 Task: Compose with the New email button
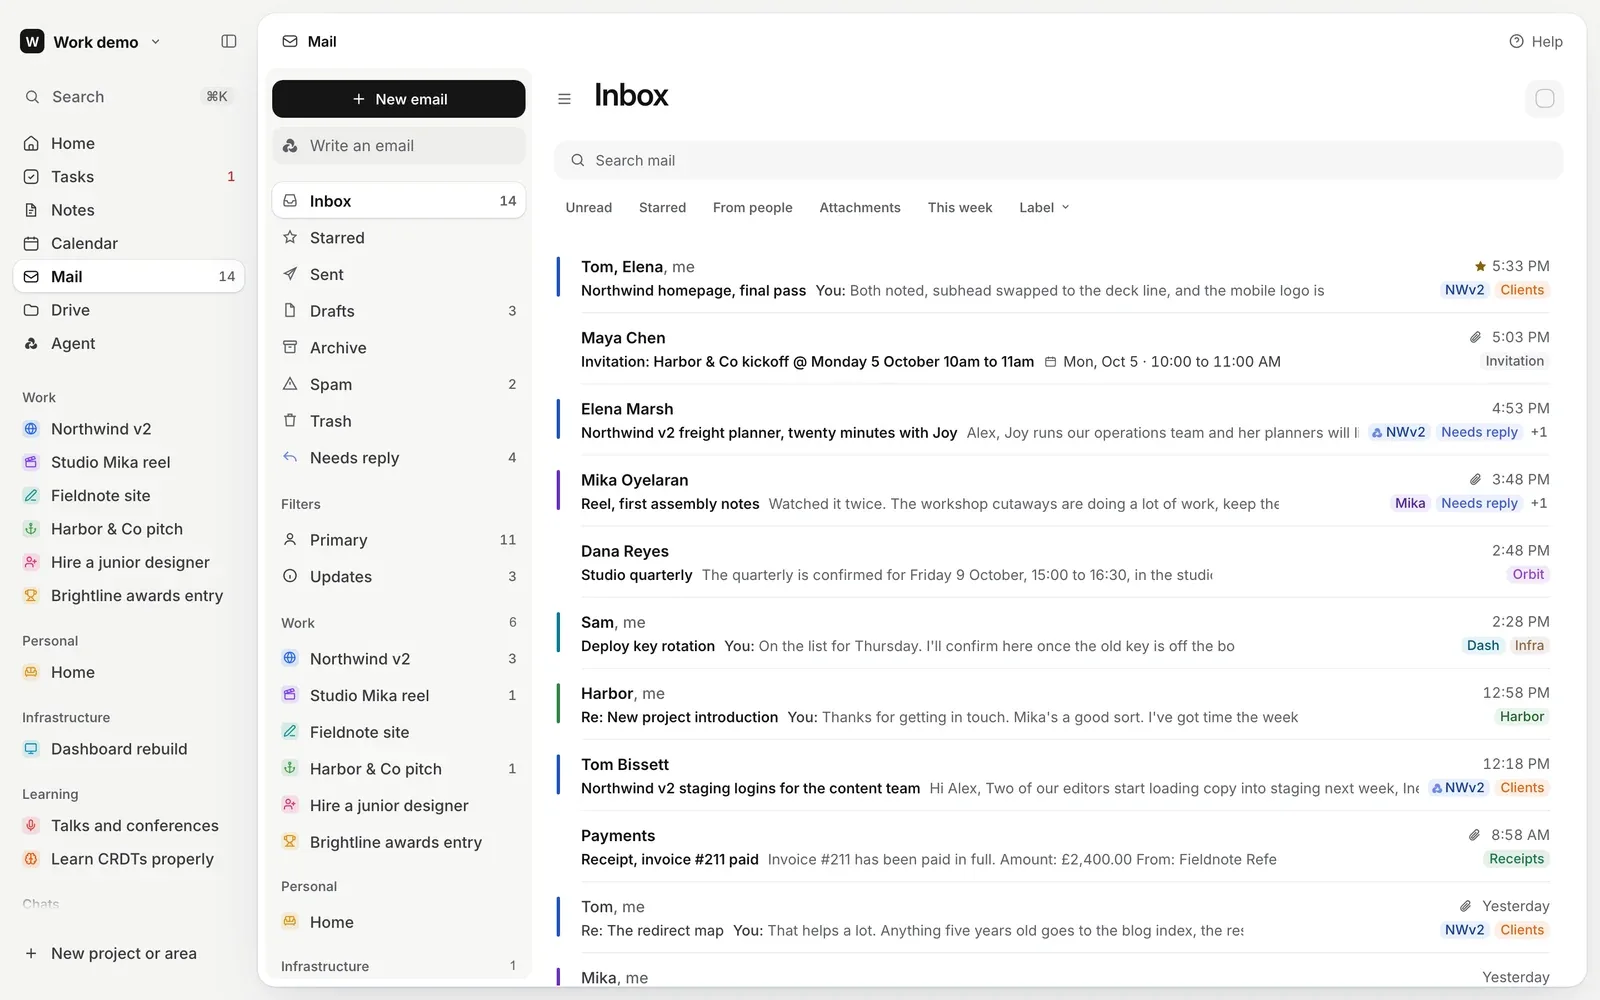pos(398,99)
